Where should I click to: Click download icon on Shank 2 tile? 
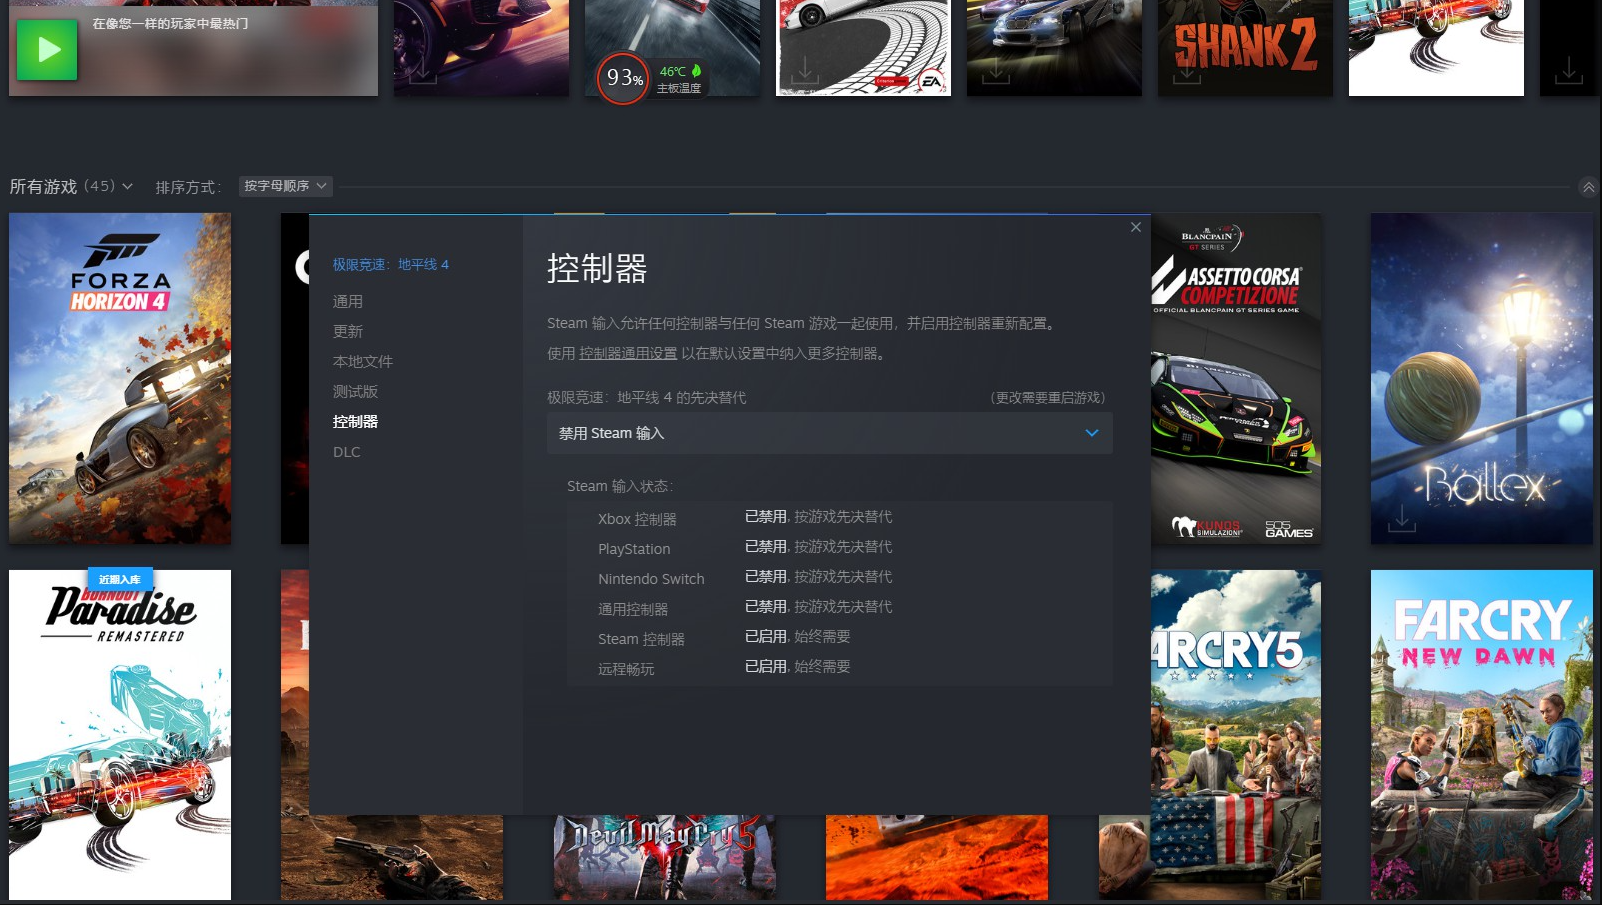coord(1187,70)
